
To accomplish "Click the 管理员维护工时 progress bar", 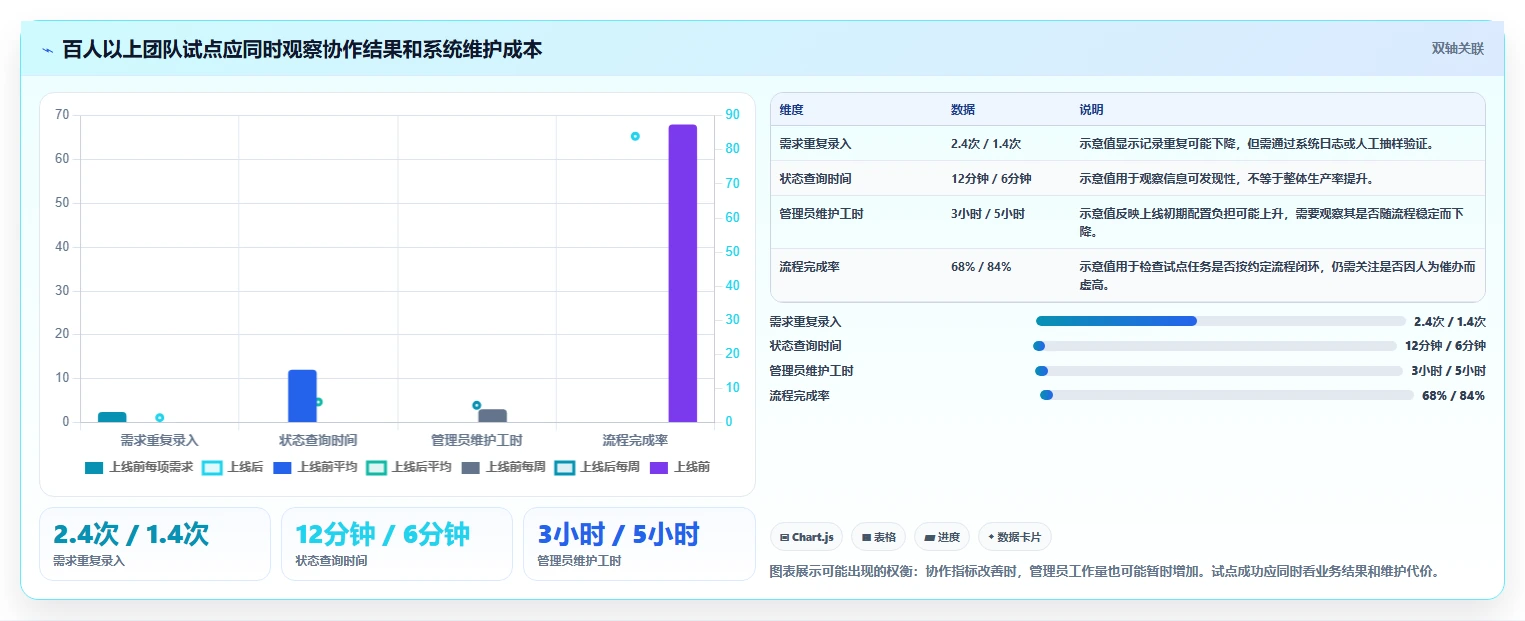I will (1219, 371).
